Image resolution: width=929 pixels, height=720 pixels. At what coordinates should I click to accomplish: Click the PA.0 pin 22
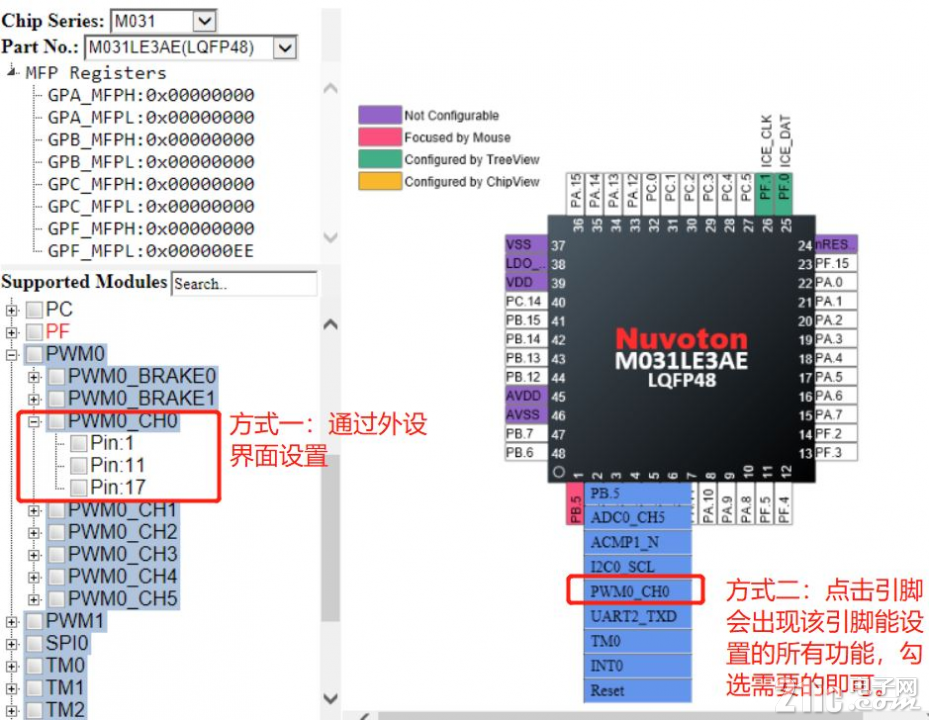pyautogui.click(x=835, y=283)
